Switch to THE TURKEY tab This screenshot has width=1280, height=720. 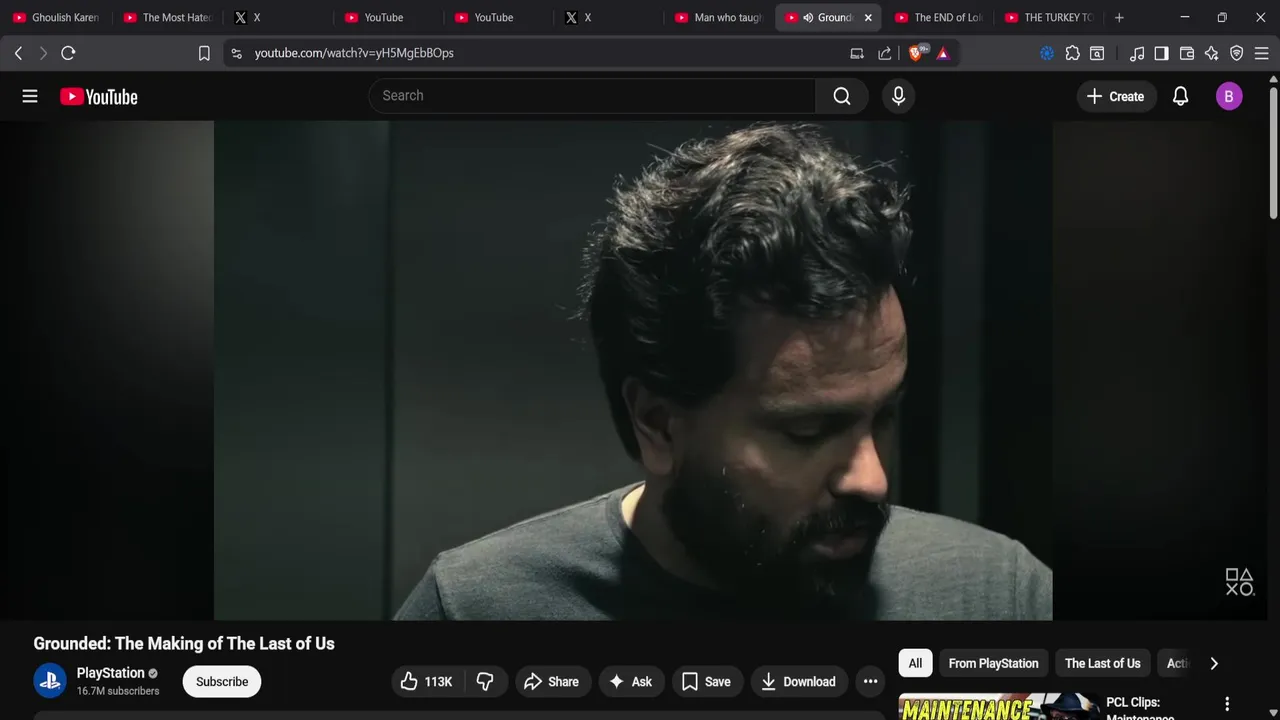(1048, 18)
